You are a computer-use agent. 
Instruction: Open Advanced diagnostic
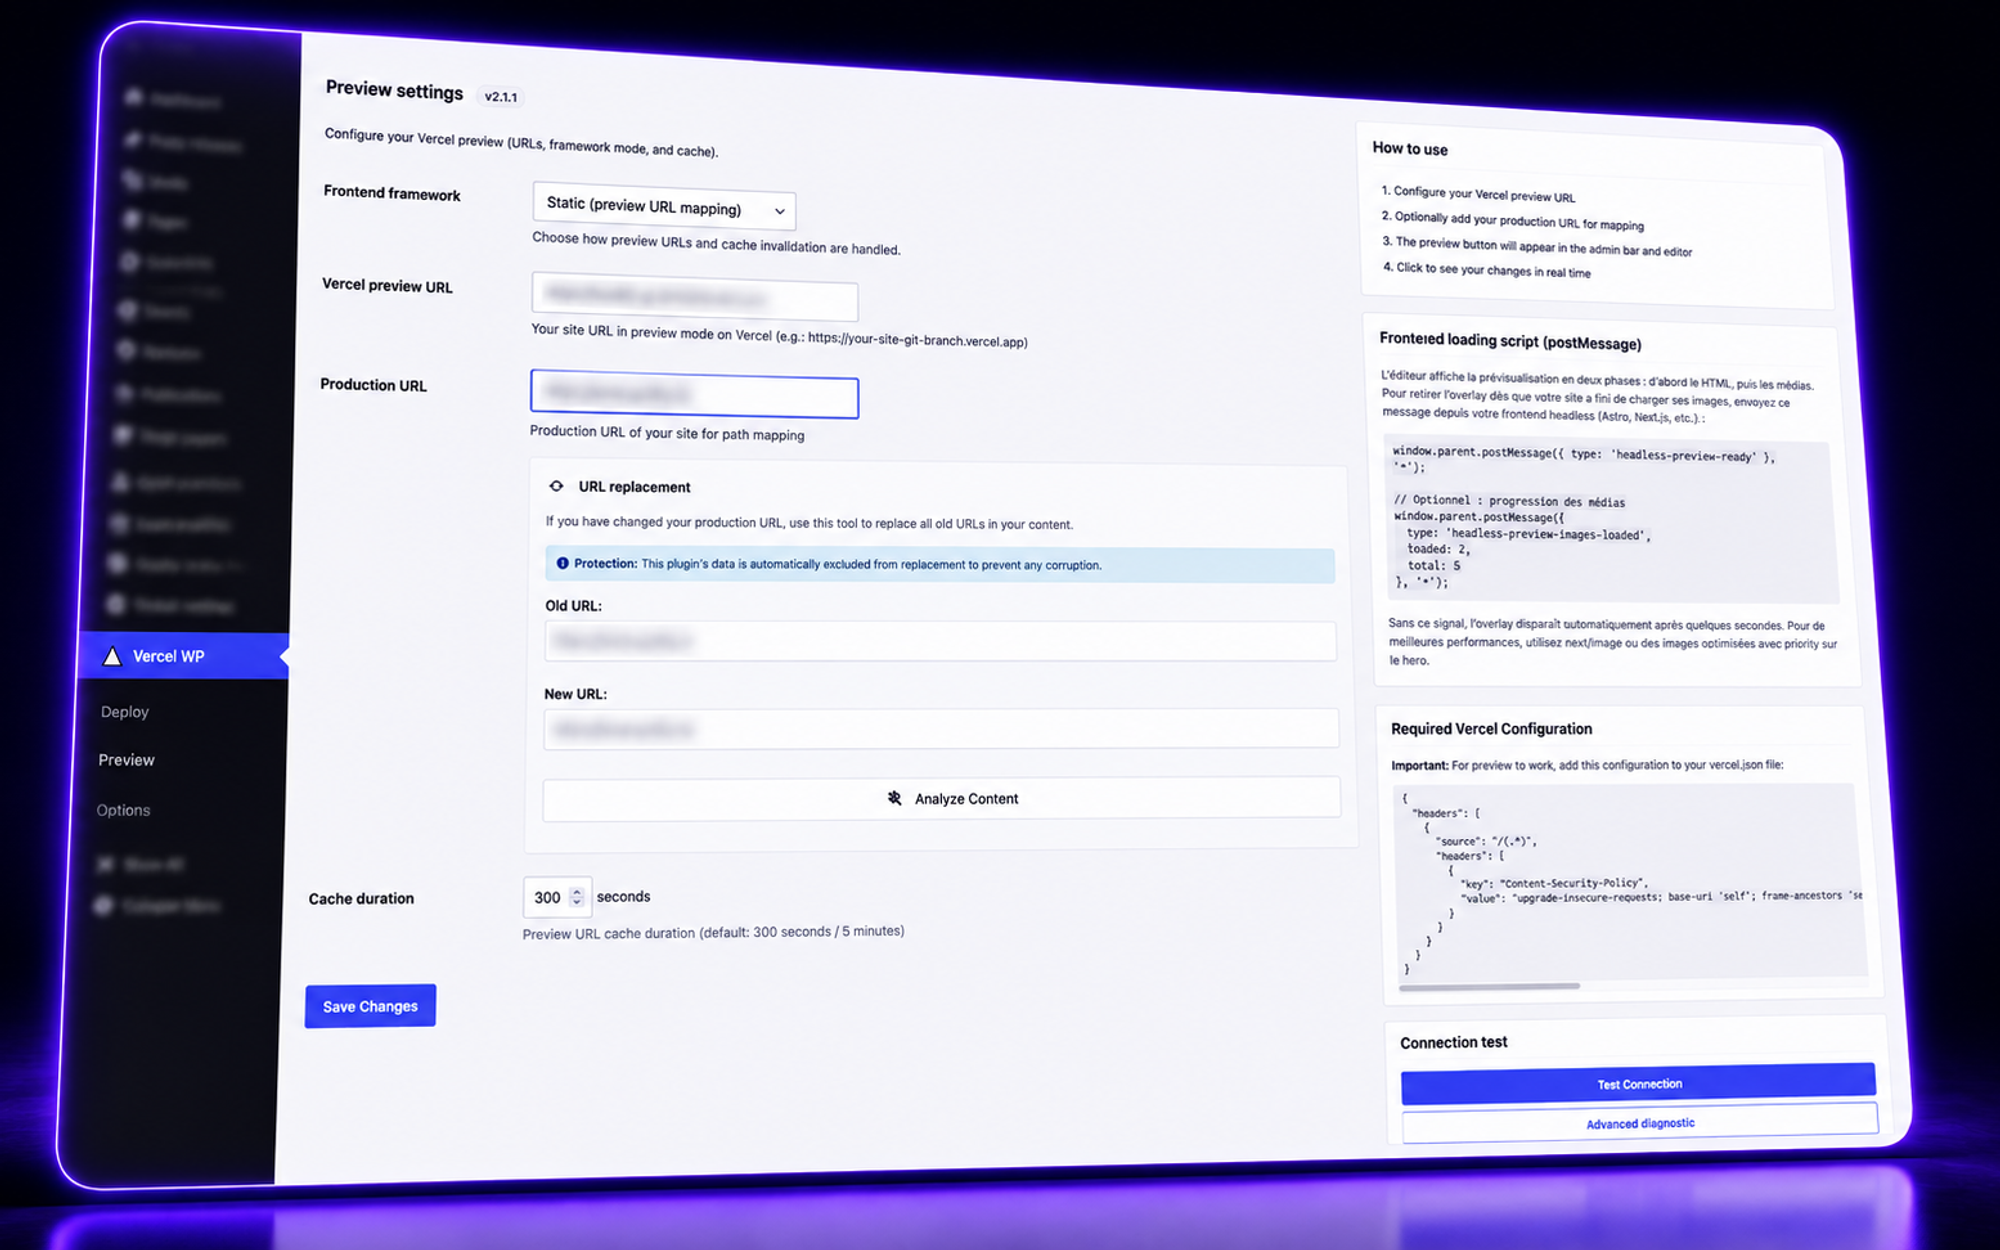(1640, 1123)
